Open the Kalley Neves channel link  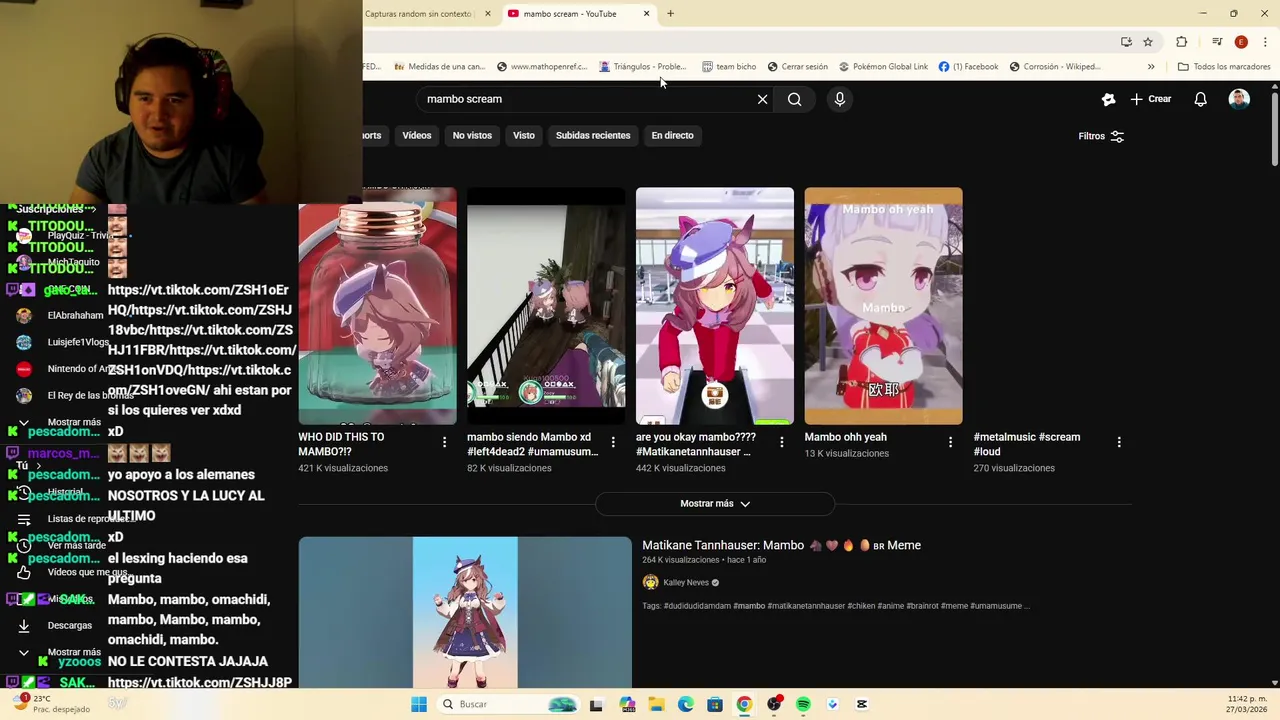686,583
